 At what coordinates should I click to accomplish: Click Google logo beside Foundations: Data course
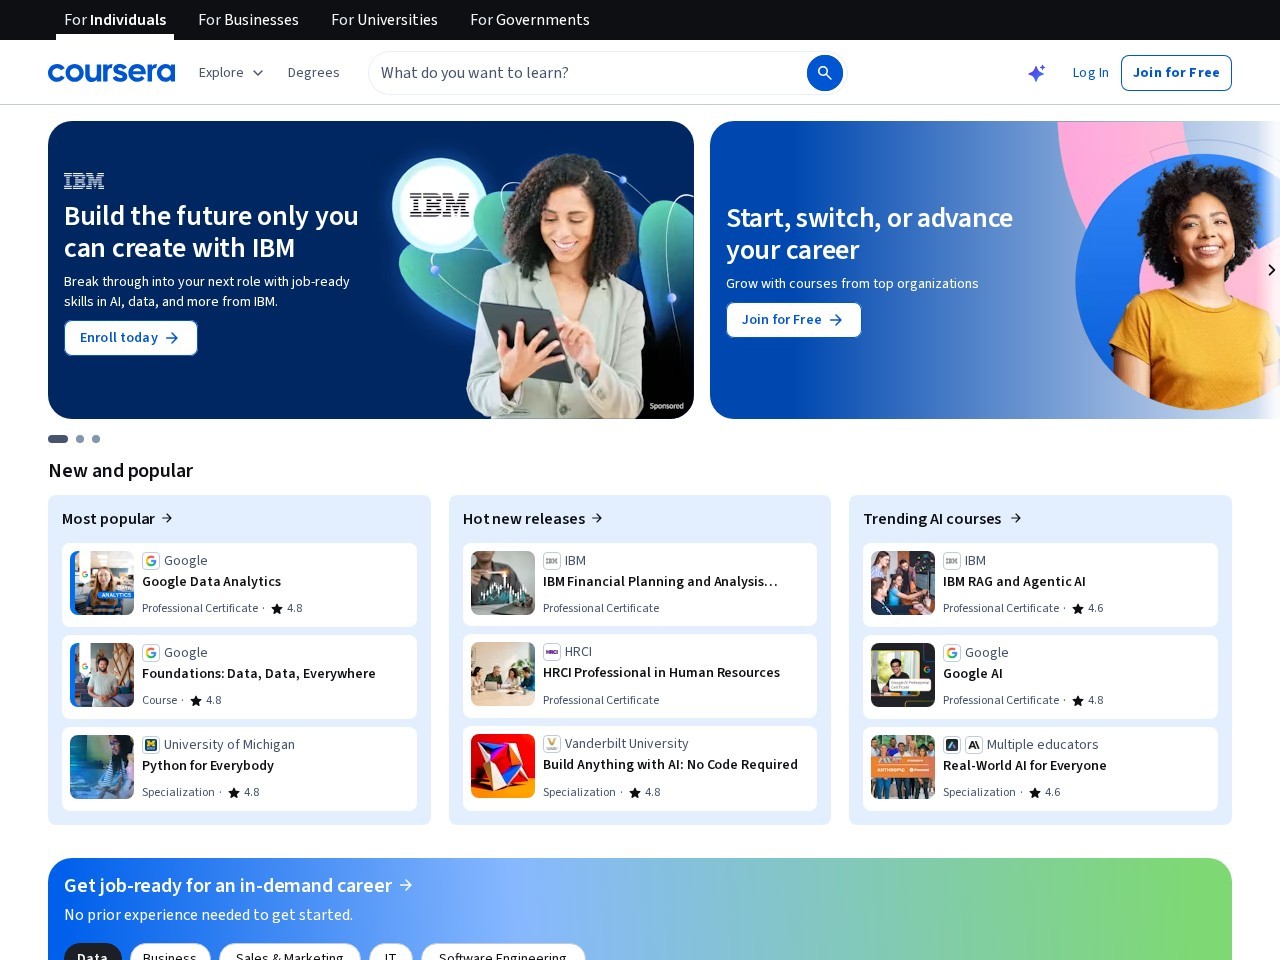click(x=151, y=653)
